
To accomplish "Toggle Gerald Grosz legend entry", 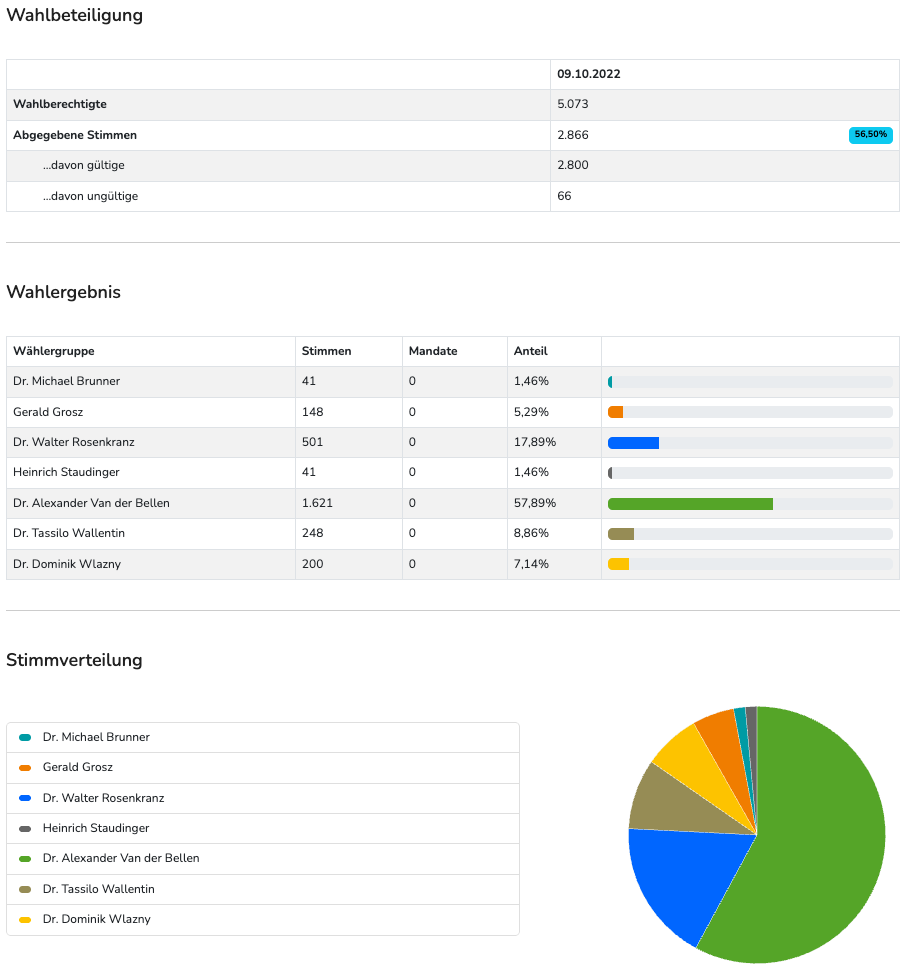I will click(77, 767).
